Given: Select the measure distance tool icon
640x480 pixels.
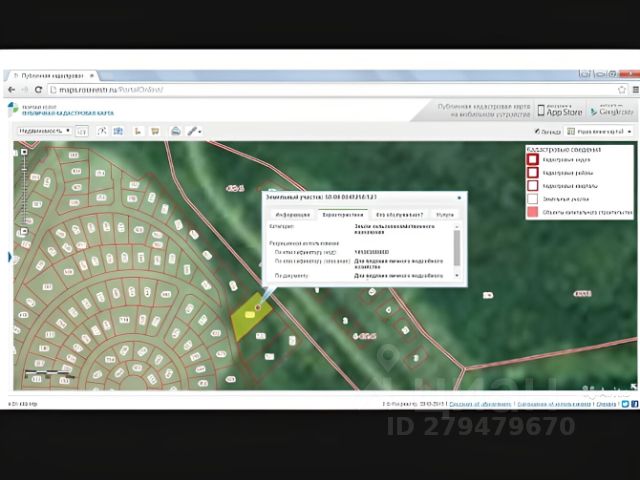Looking at the screenshot, I should [102, 131].
